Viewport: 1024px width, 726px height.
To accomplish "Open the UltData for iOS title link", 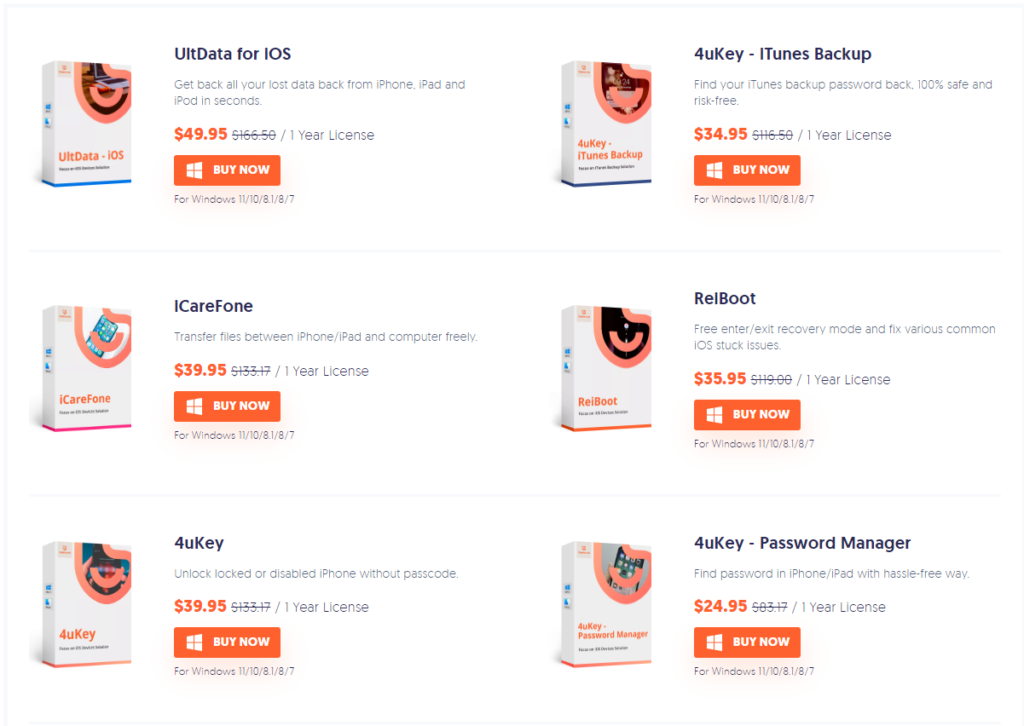I will click(232, 54).
